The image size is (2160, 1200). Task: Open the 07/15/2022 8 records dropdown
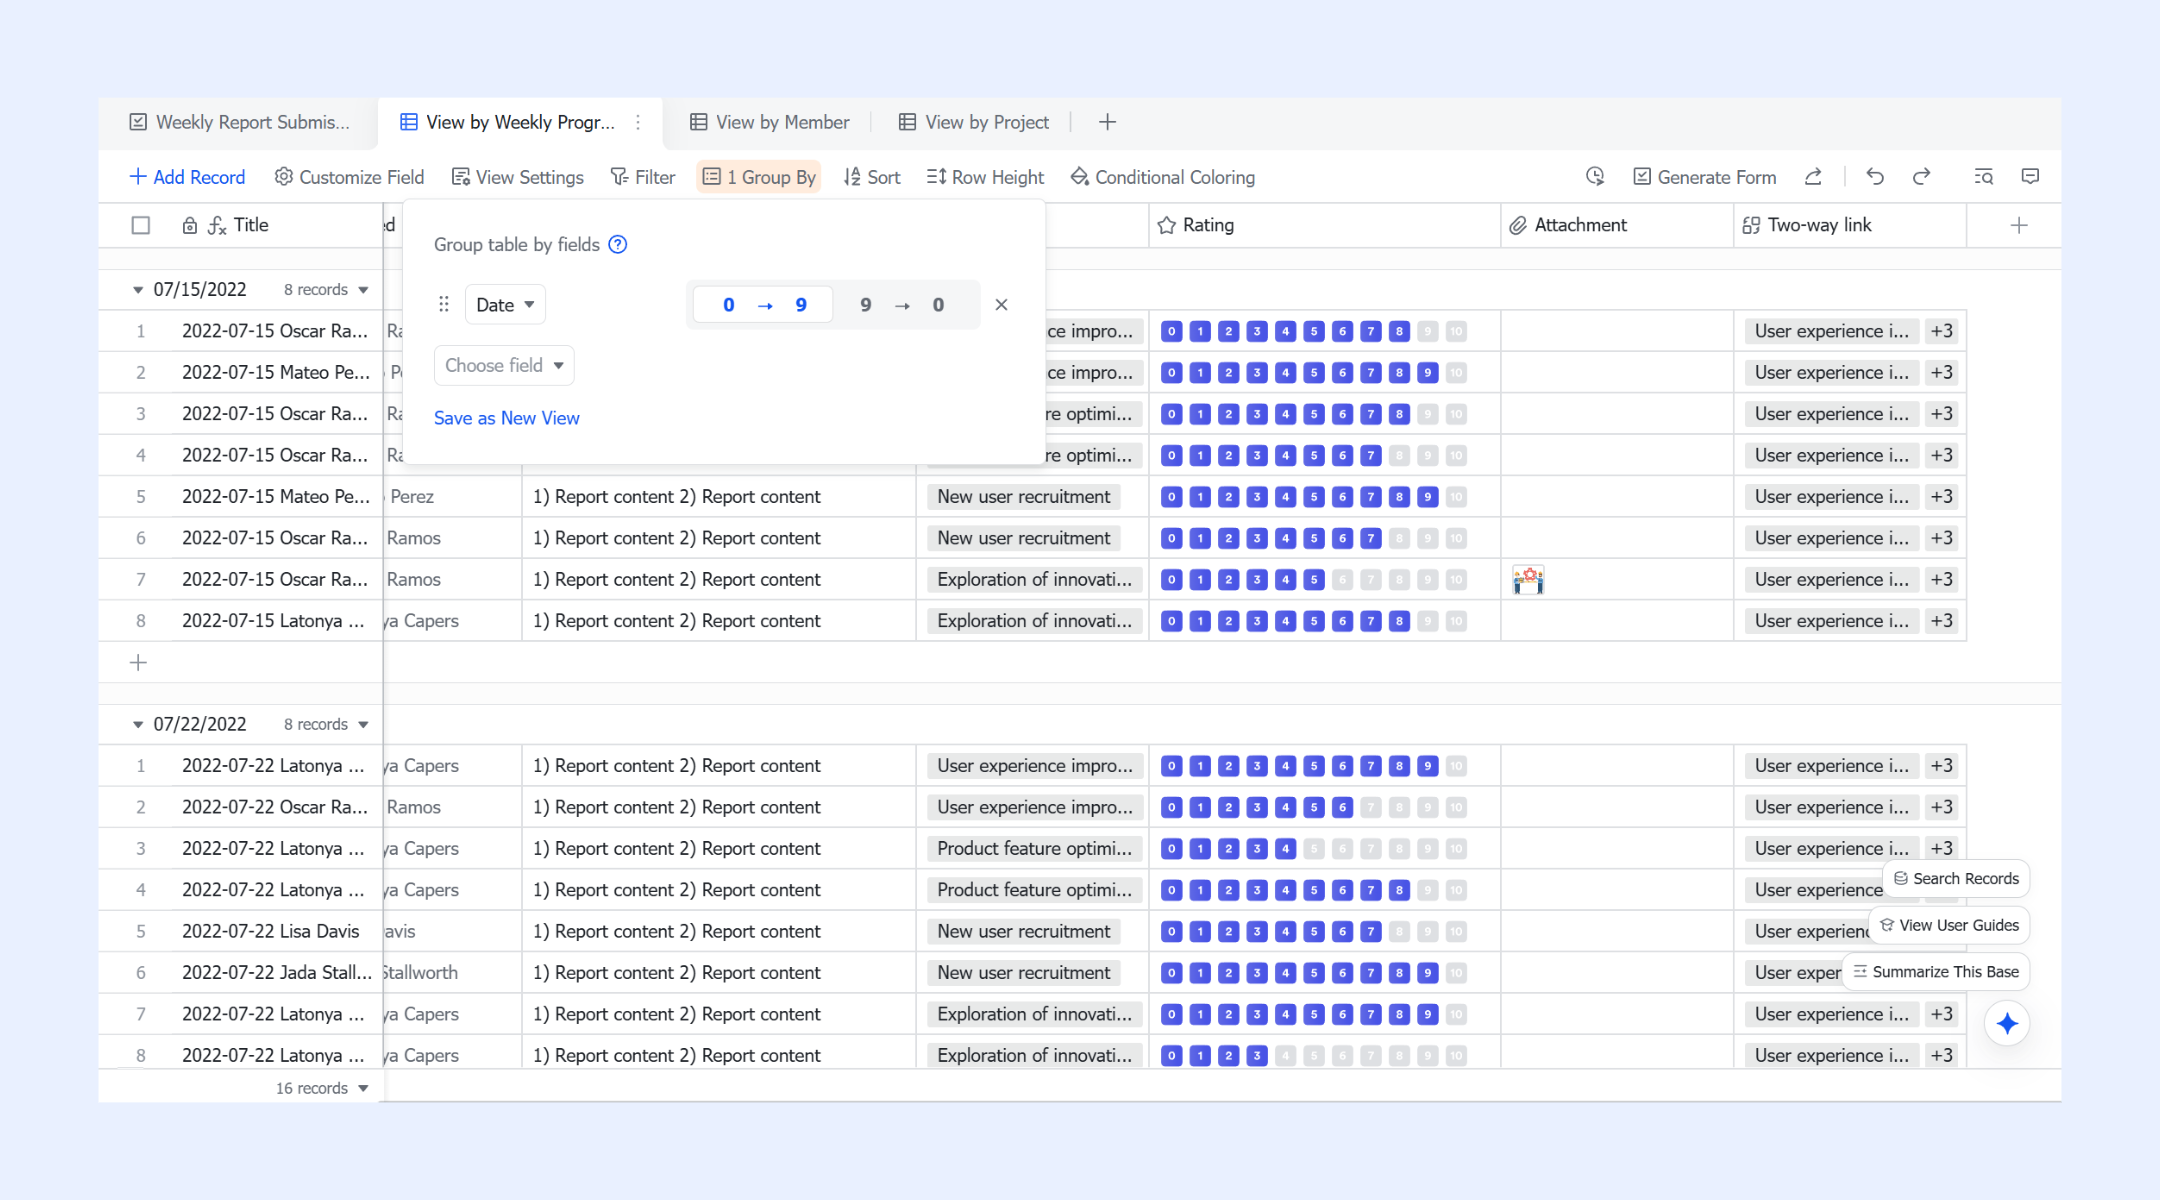pos(326,289)
